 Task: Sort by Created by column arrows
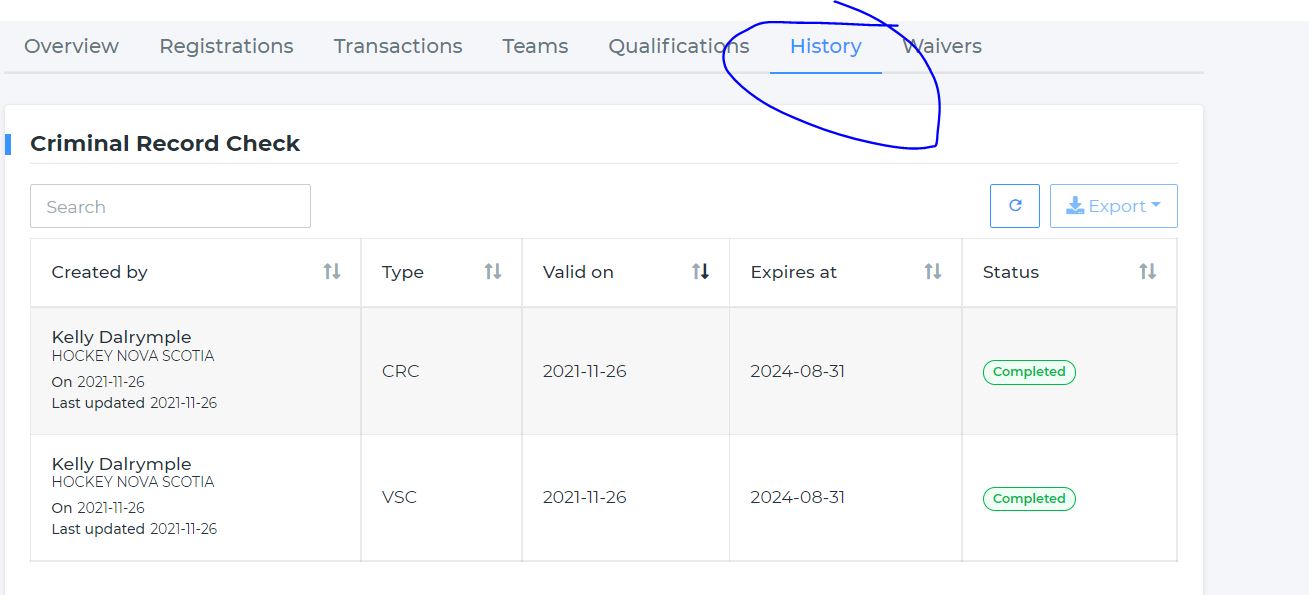332,272
